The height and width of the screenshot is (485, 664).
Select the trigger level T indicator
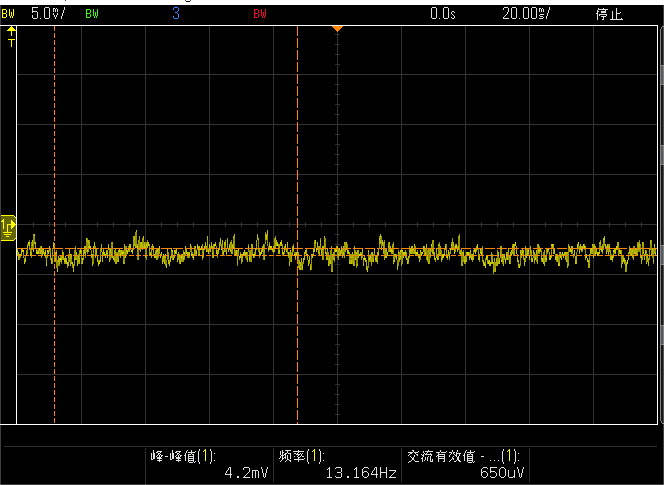11,37
